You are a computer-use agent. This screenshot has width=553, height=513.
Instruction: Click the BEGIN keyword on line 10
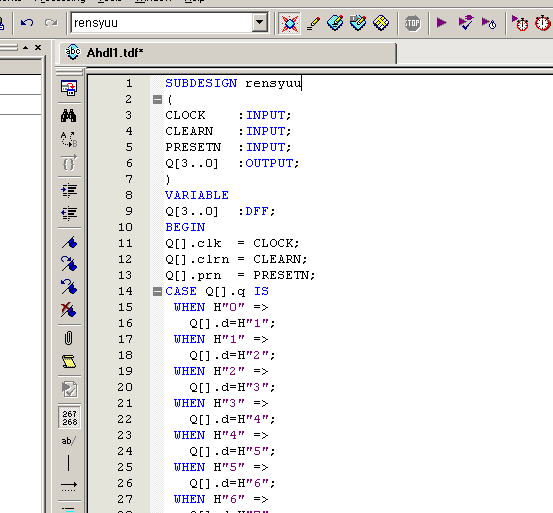[x=185, y=227]
